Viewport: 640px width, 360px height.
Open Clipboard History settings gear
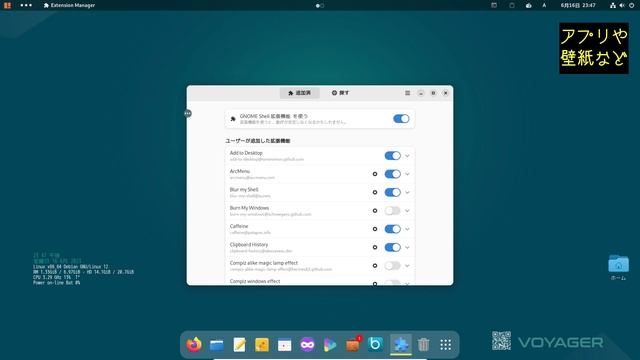click(x=375, y=247)
